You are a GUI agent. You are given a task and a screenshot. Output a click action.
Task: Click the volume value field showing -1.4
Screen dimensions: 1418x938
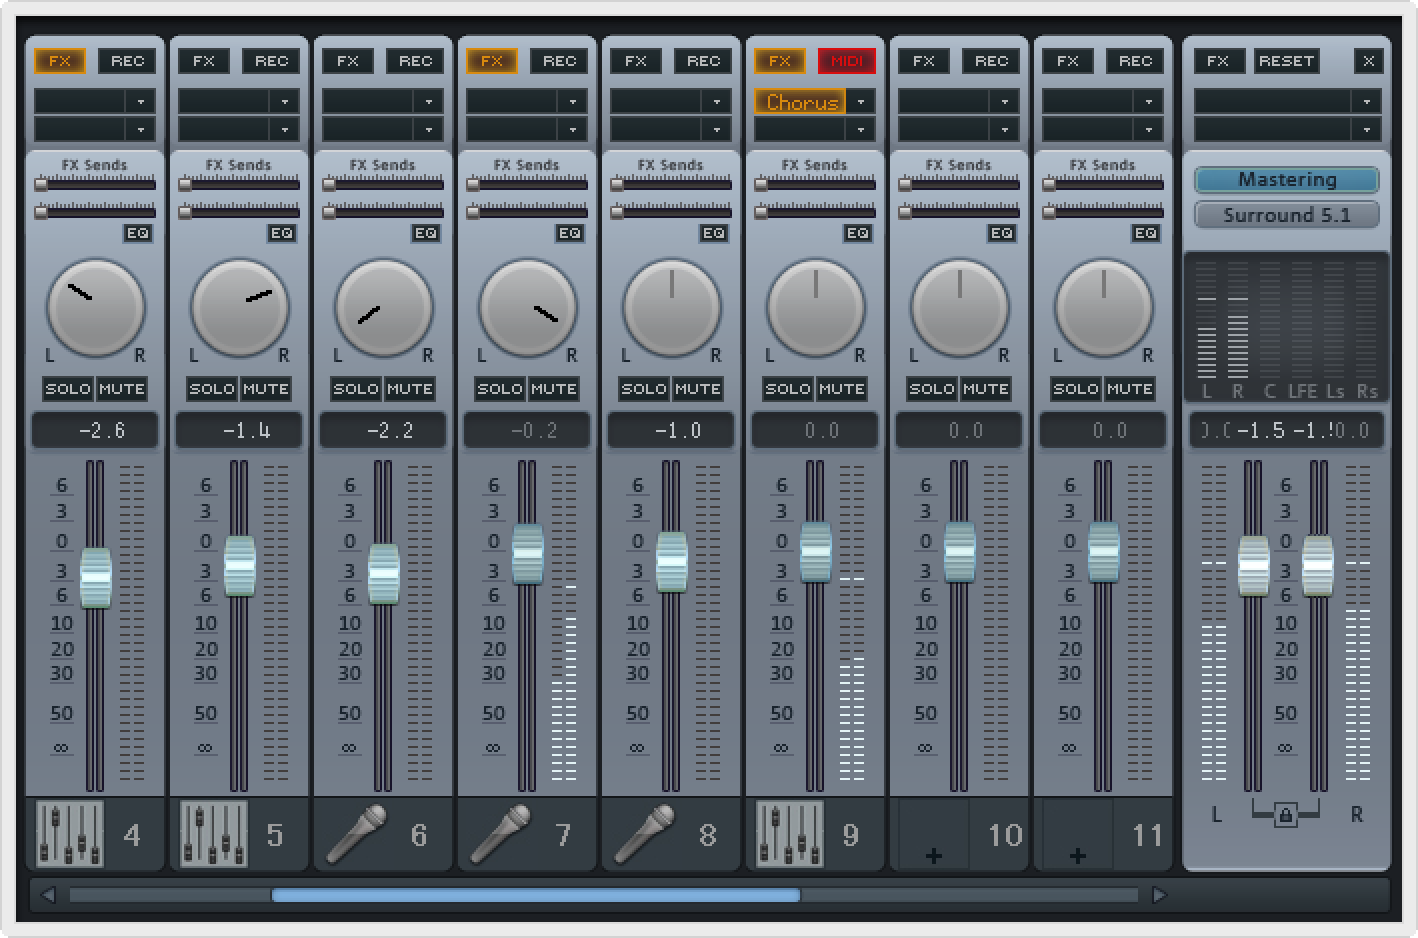[x=239, y=430]
